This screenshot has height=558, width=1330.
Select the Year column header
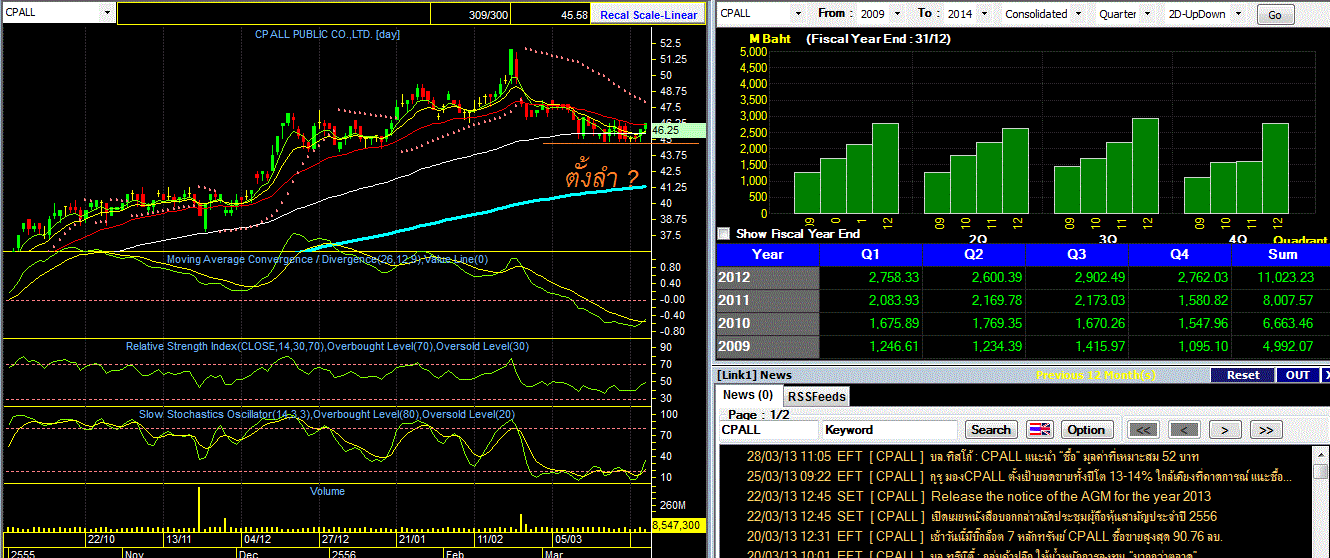(768, 254)
